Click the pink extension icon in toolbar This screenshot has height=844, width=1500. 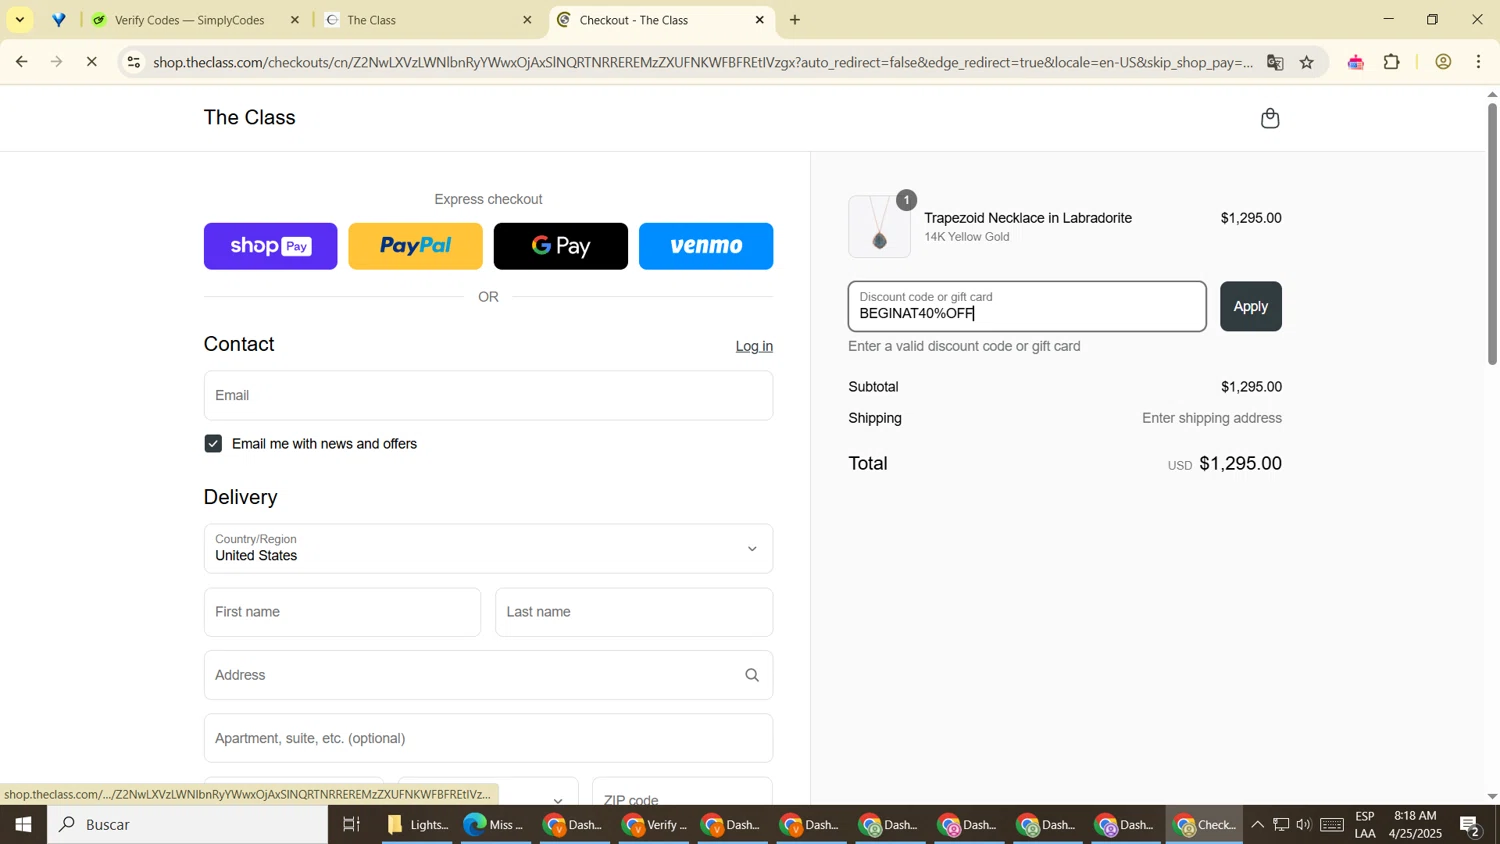(x=1356, y=62)
